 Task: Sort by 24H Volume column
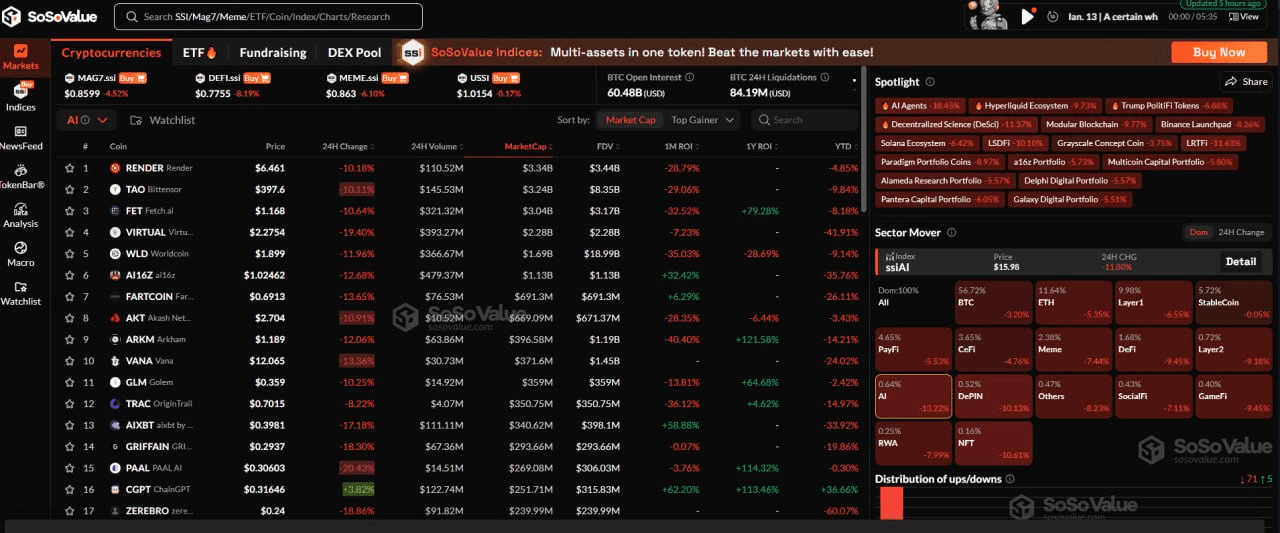tap(437, 147)
